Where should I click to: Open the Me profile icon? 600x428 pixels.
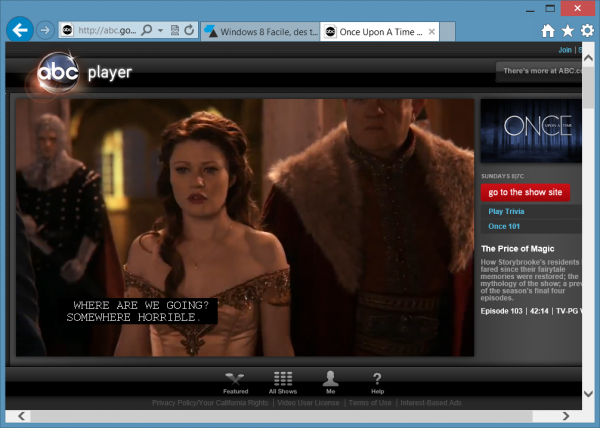331,382
